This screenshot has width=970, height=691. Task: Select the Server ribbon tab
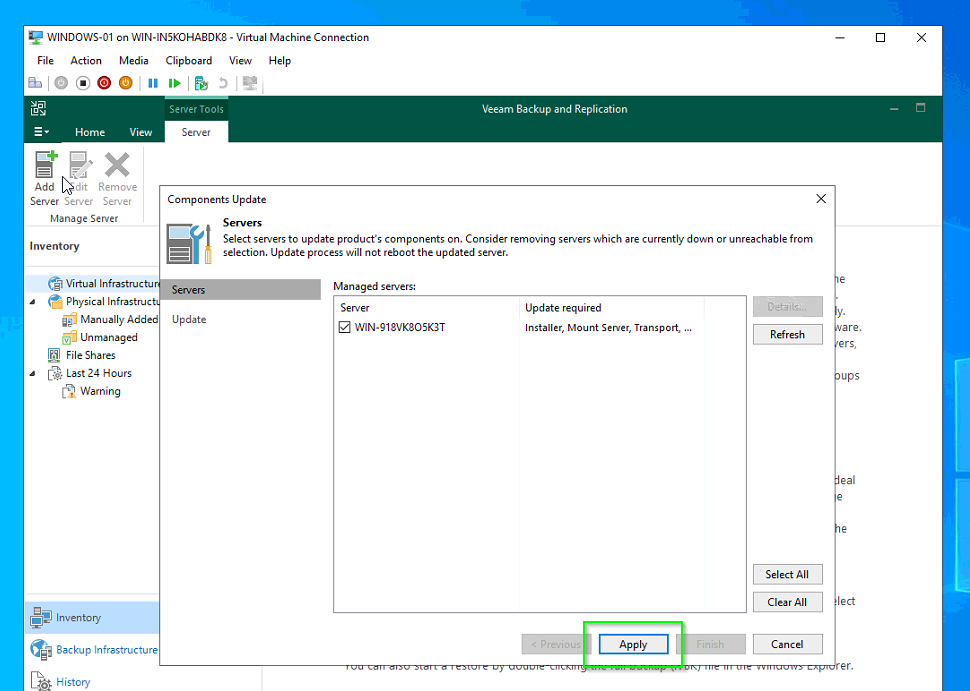(195, 132)
